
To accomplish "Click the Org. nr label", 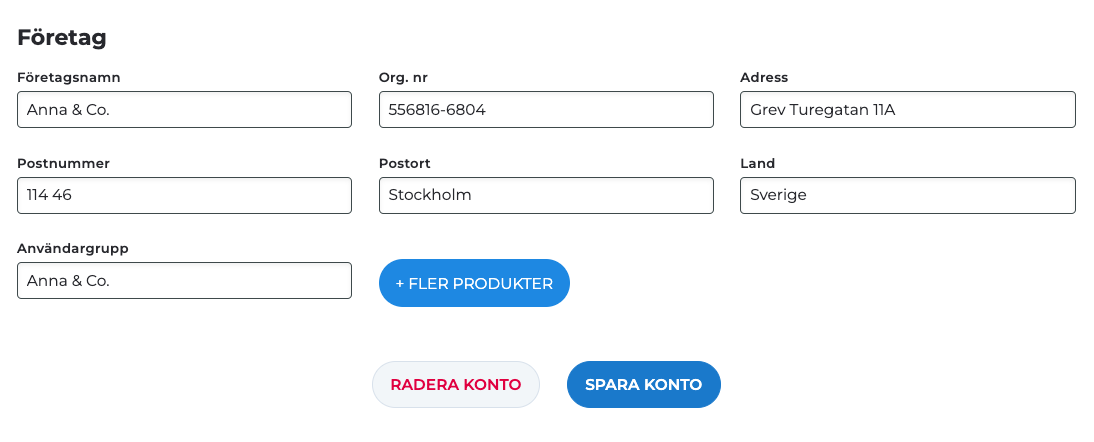I will point(403,78).
